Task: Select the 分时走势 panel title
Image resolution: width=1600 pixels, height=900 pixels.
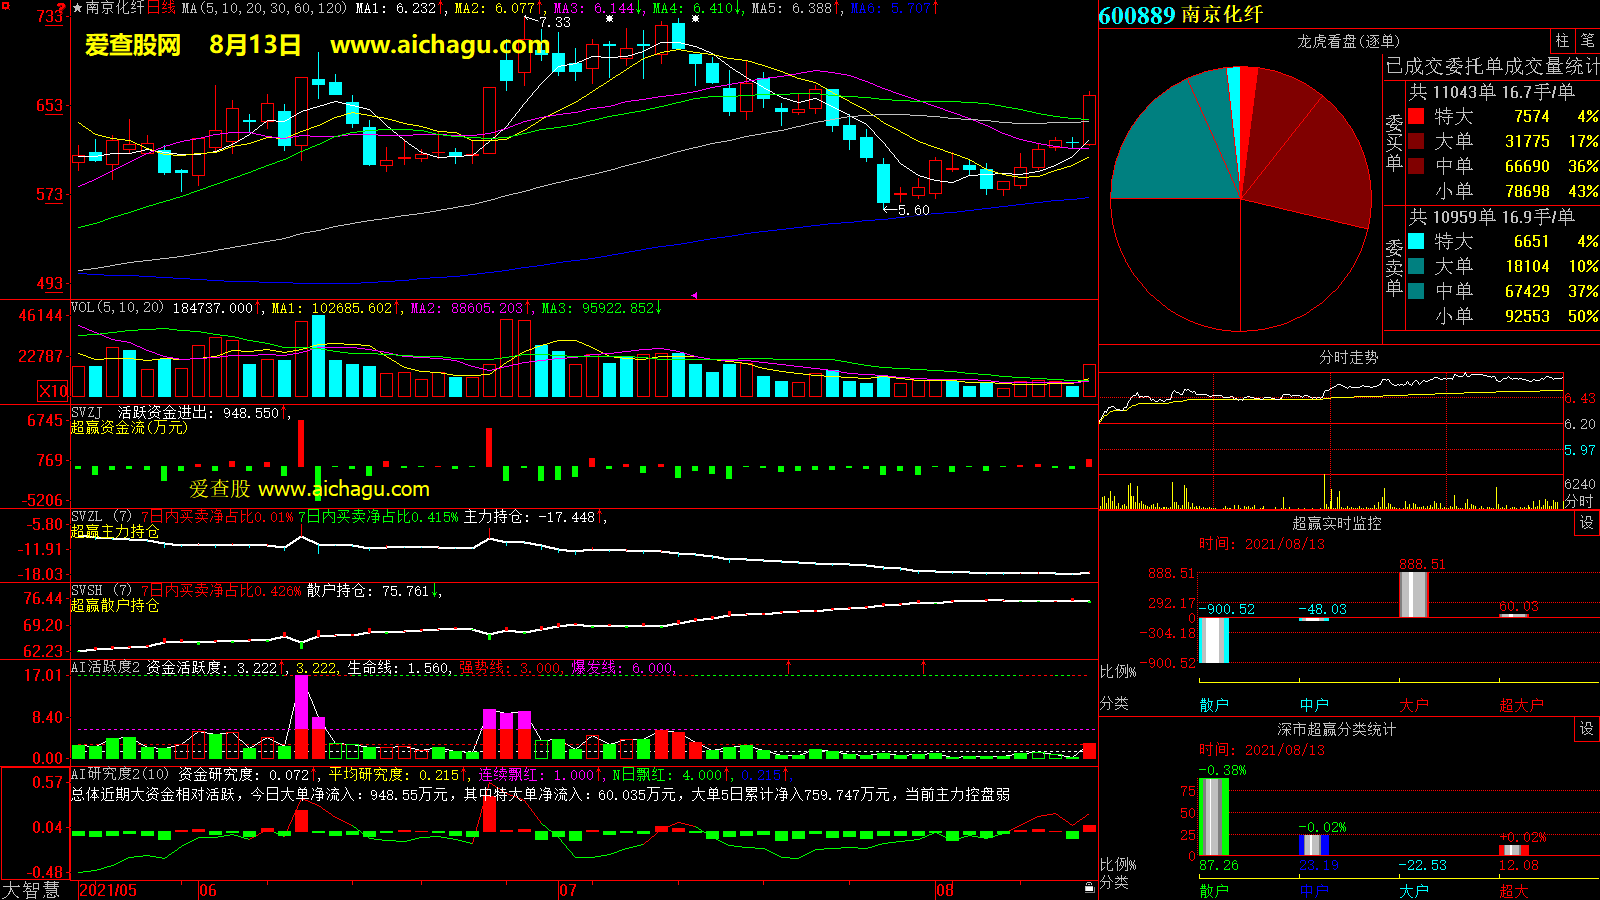Action: coord(1348,357)
